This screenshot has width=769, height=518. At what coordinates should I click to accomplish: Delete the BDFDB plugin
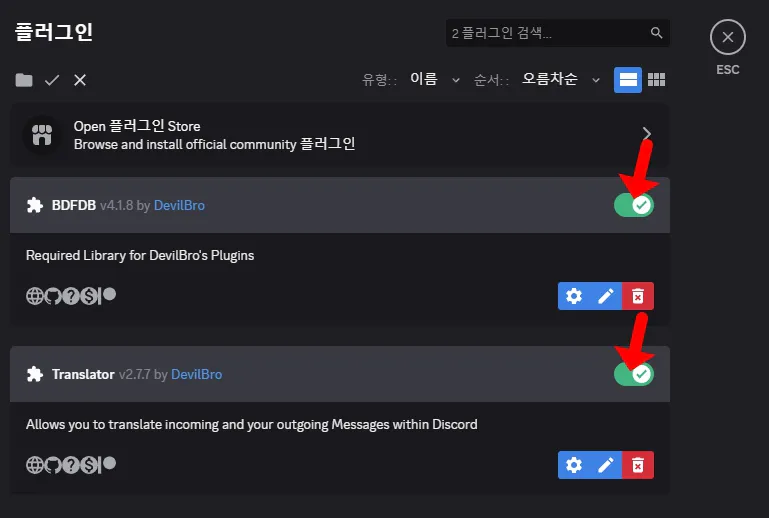637,296
